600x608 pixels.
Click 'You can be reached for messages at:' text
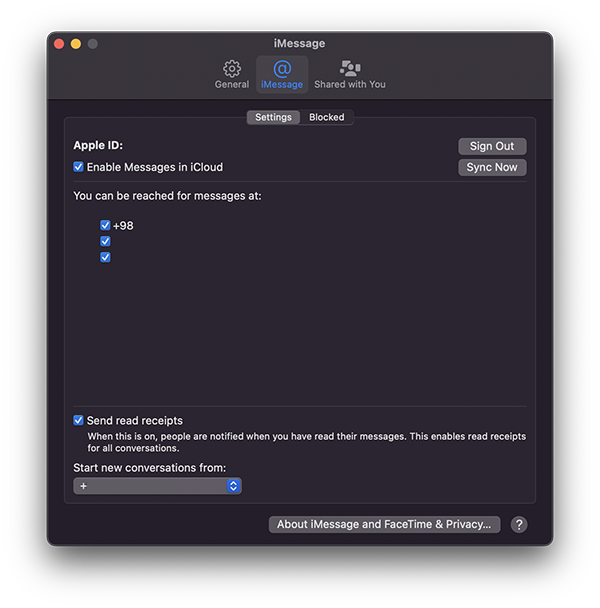pyautogui.click(x=168, y=196)
